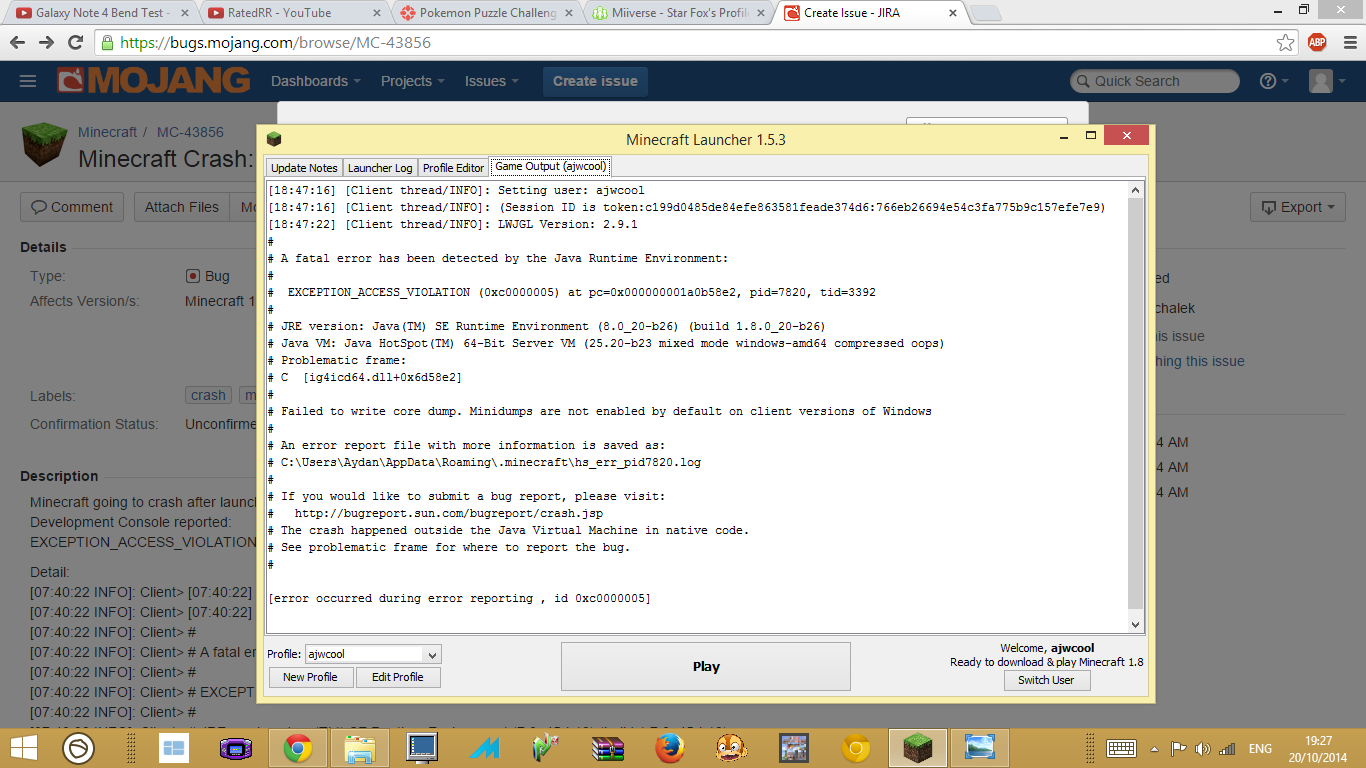Expand the Dashboards menu in JIRA
The height and width of the screenshot is (768, 1366).
tap(316, 81)
